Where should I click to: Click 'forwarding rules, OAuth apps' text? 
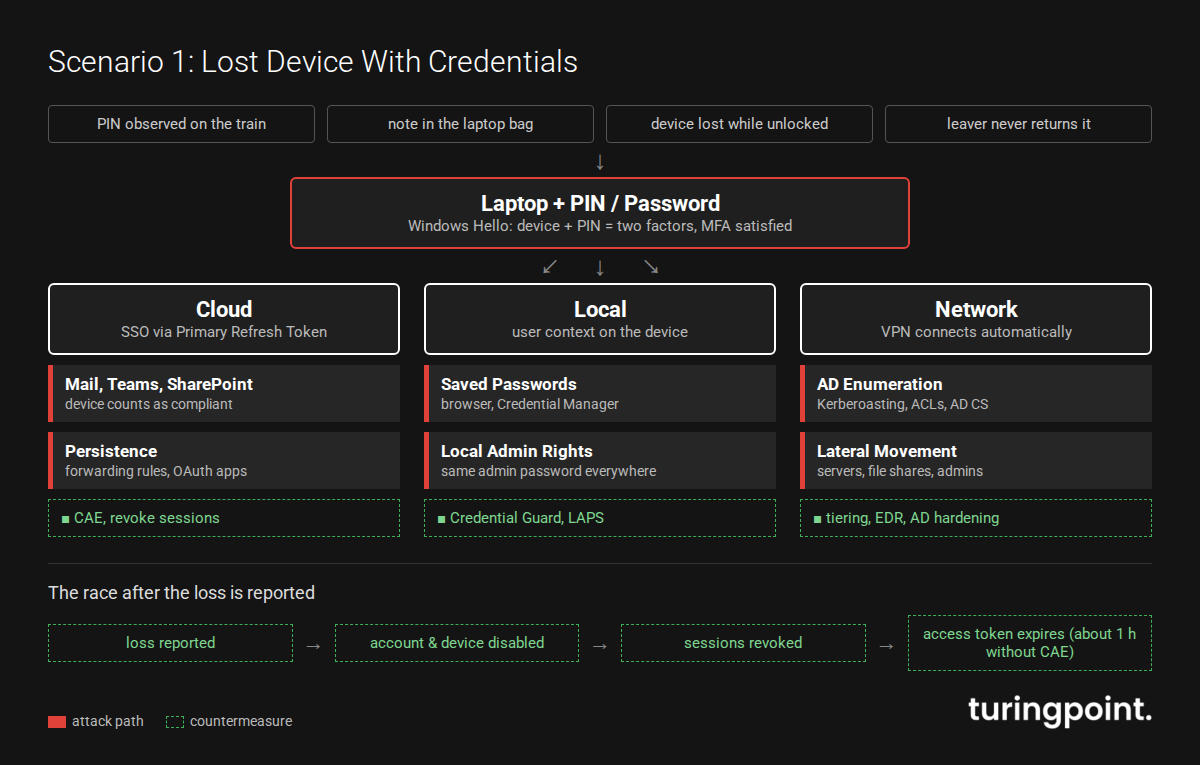(156, 471)
